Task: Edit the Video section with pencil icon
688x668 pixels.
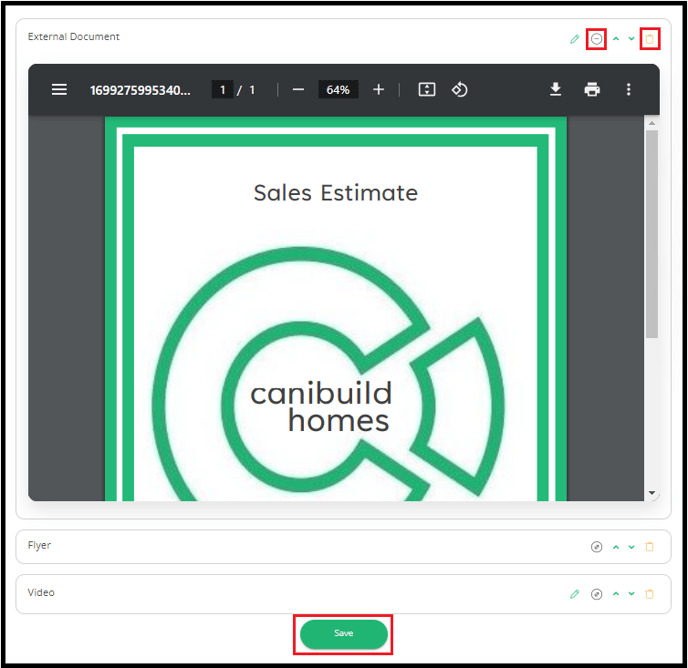Action: click(x=574, y=594)
